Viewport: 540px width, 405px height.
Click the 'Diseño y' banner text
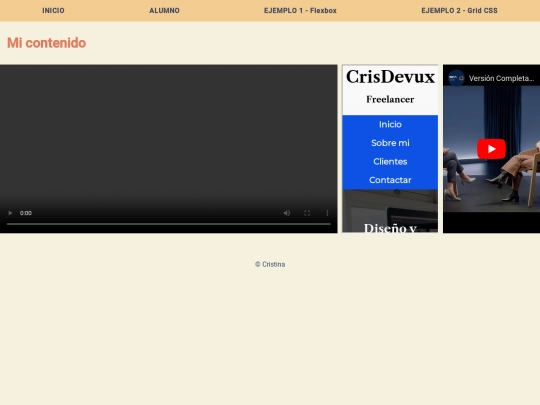pos(390,228)
